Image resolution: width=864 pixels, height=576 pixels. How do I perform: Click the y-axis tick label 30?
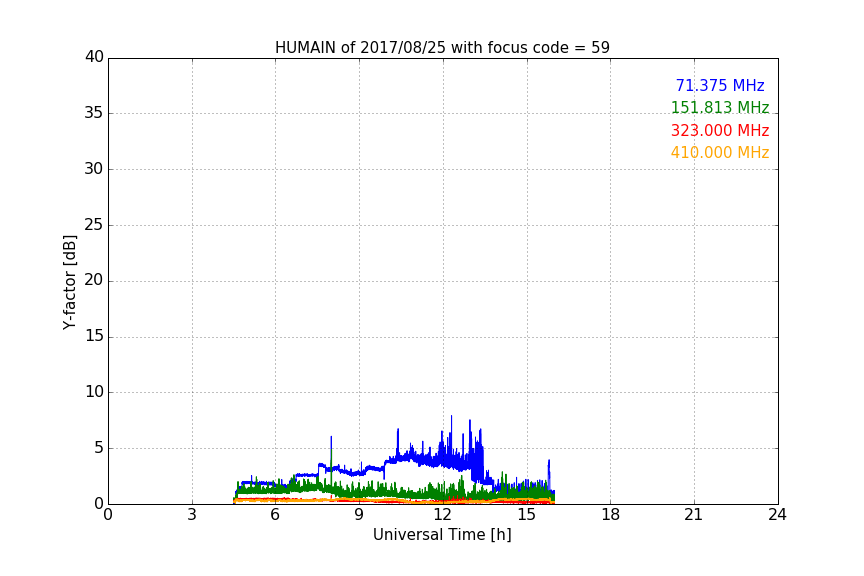coord(94,169)
